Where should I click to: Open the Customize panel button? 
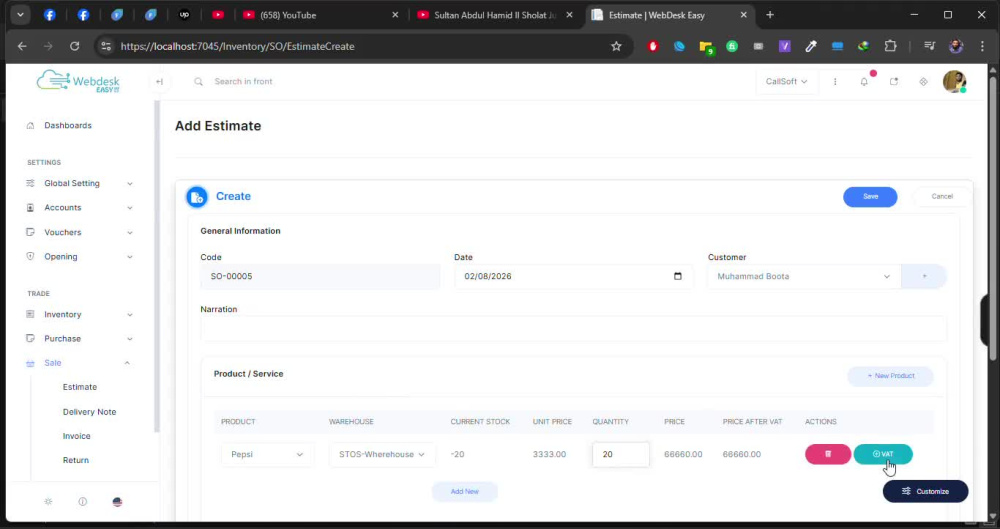925,491
